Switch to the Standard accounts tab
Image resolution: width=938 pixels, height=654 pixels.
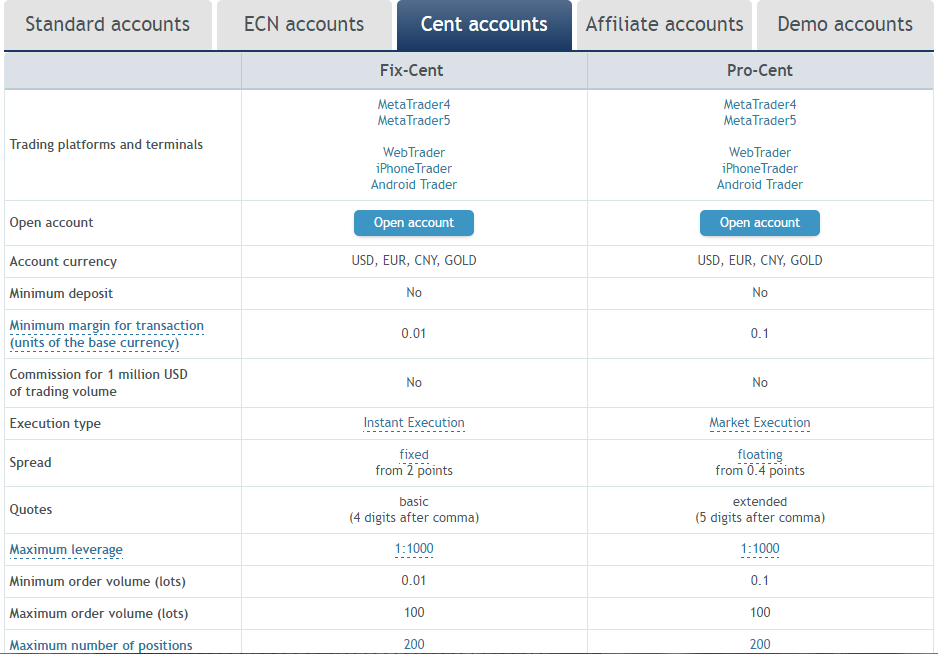[x=108, y=25]
